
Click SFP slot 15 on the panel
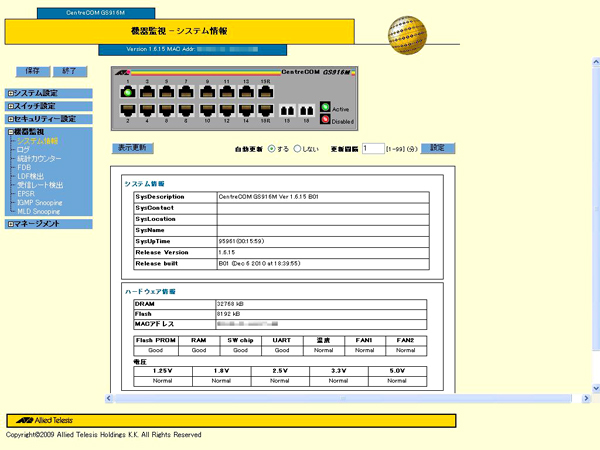(287, 111)
